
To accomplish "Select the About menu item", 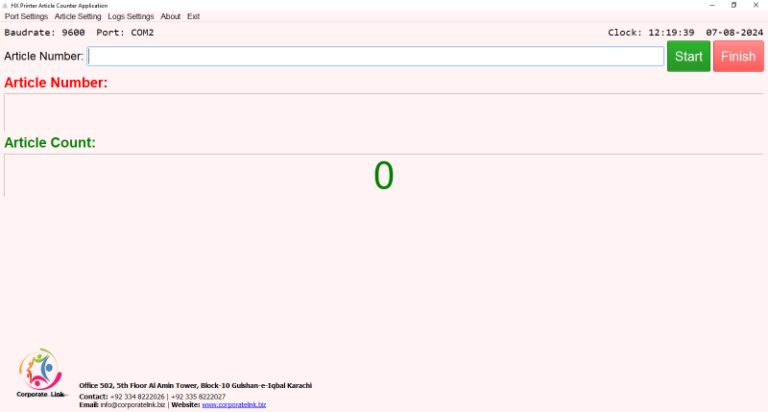I will (x=171, y=17).
